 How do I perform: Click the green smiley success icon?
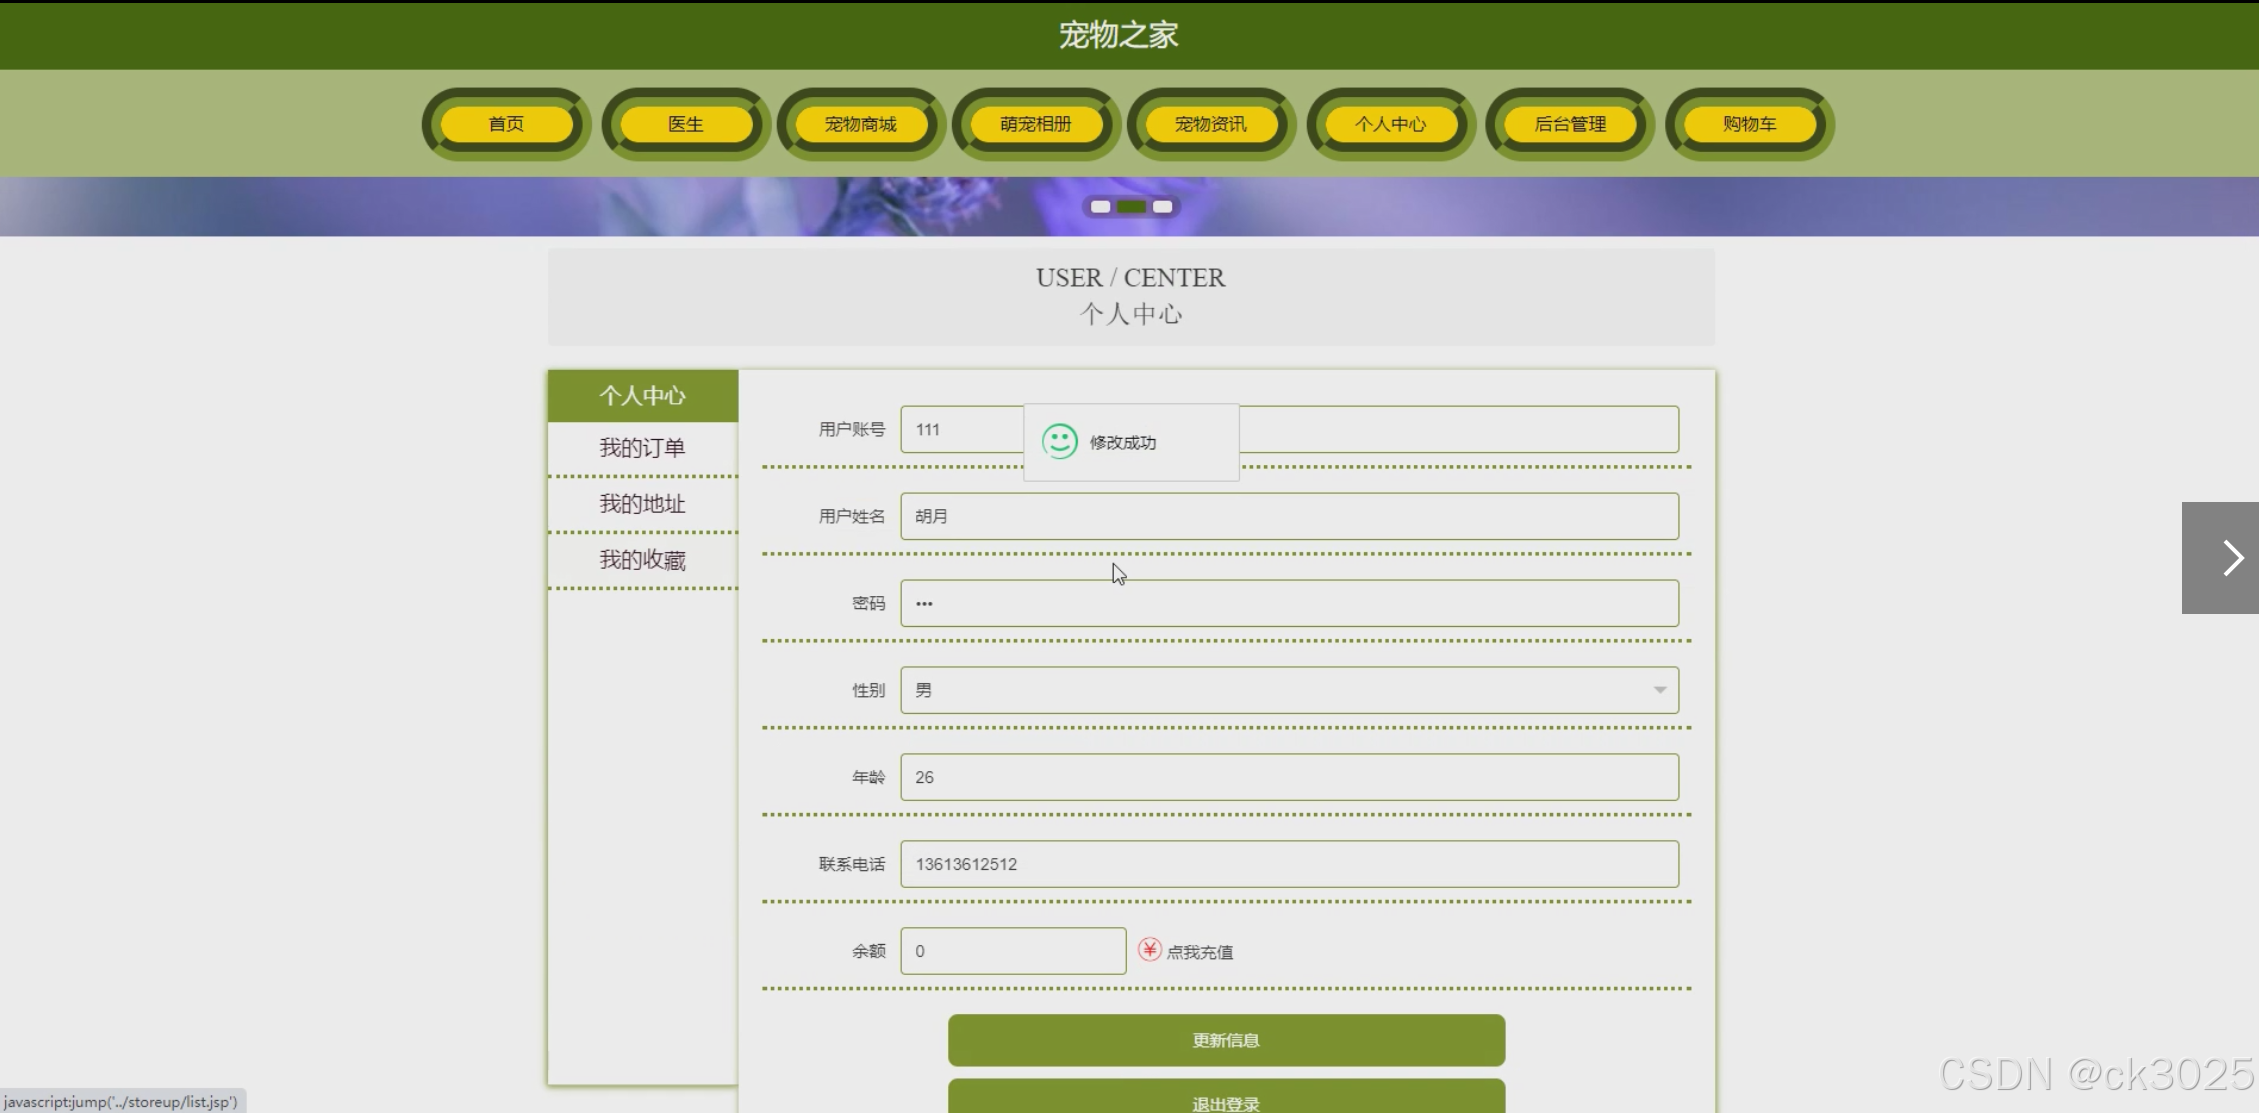[x=1059, y=441]
